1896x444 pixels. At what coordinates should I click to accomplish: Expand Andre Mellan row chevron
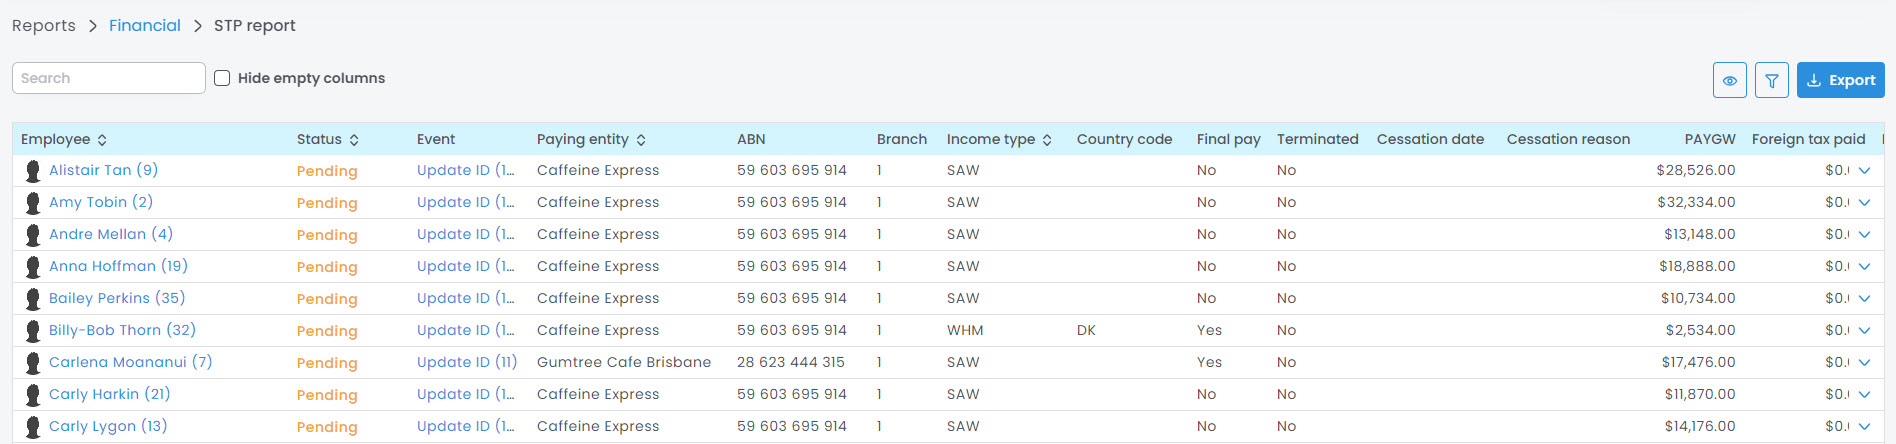pyautogui.click(x=1864, y=235)
